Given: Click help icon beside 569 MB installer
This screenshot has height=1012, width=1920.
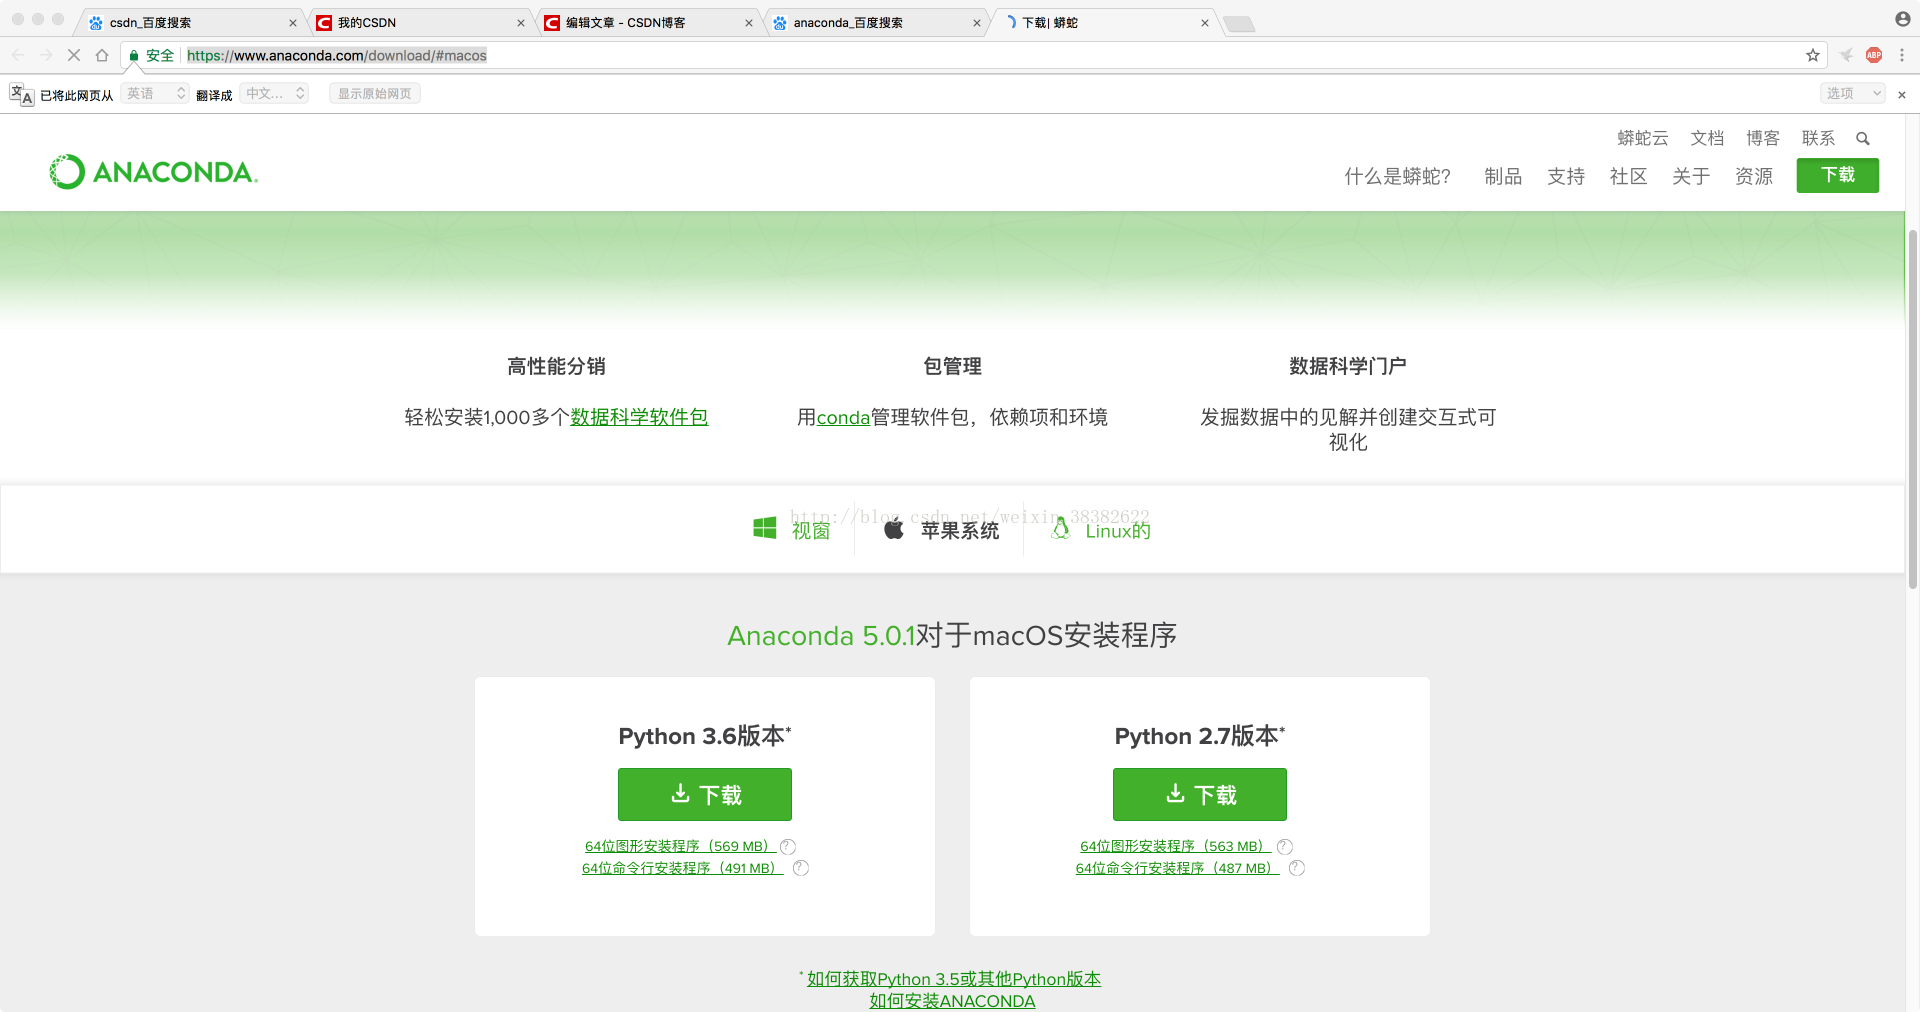Looking at the screenshot, I should [x=788, y=846].
